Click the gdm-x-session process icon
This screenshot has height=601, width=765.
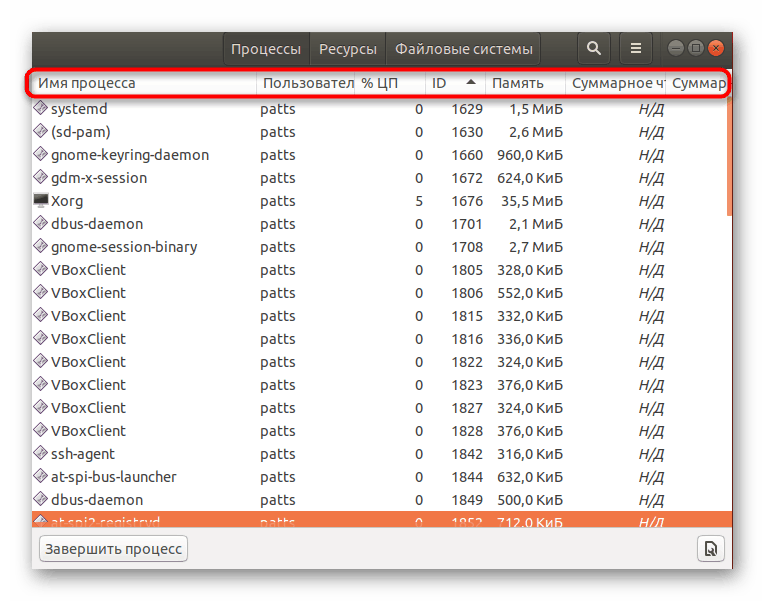tap(40, 177)
